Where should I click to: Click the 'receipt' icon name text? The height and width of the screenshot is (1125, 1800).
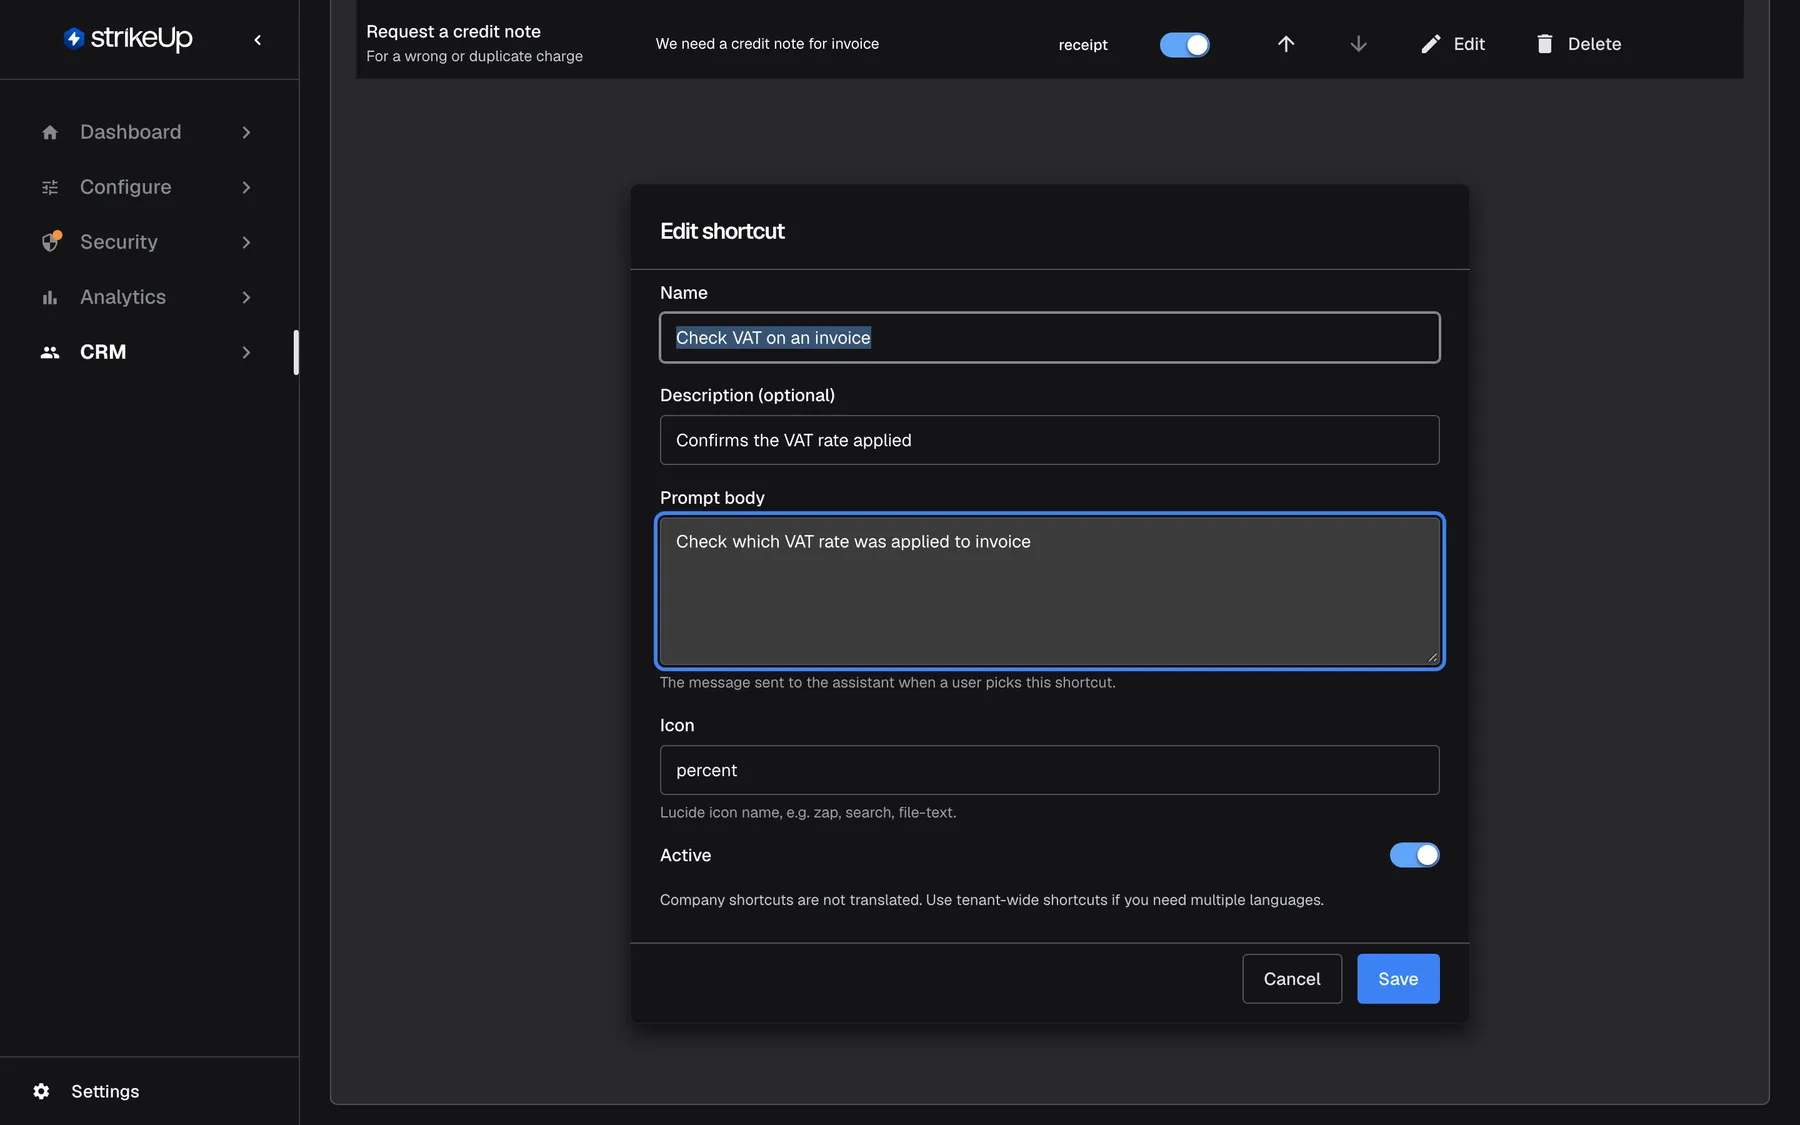pyautogui.click(x=1083, y=45)
